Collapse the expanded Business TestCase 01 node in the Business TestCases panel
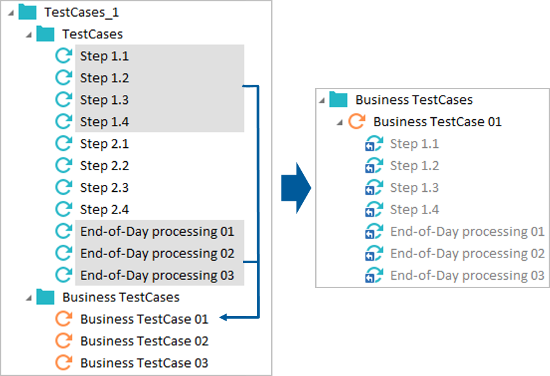This screenshot has height=376, width=550. (x=340, y=122)
